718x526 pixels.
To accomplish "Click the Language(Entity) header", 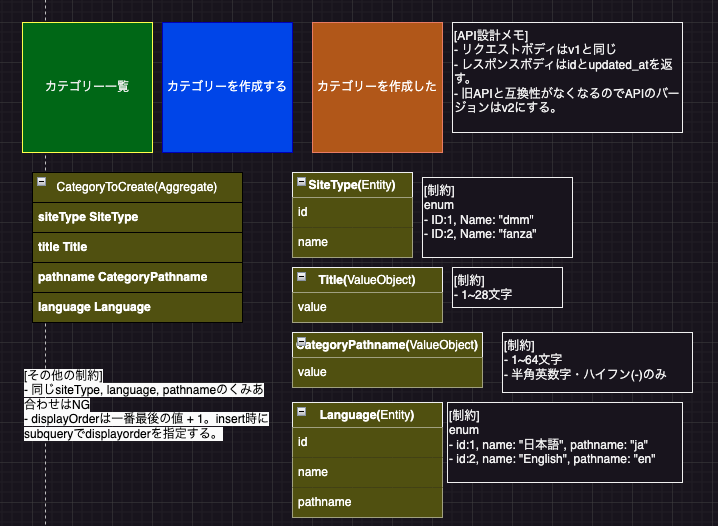I will 367,415.
